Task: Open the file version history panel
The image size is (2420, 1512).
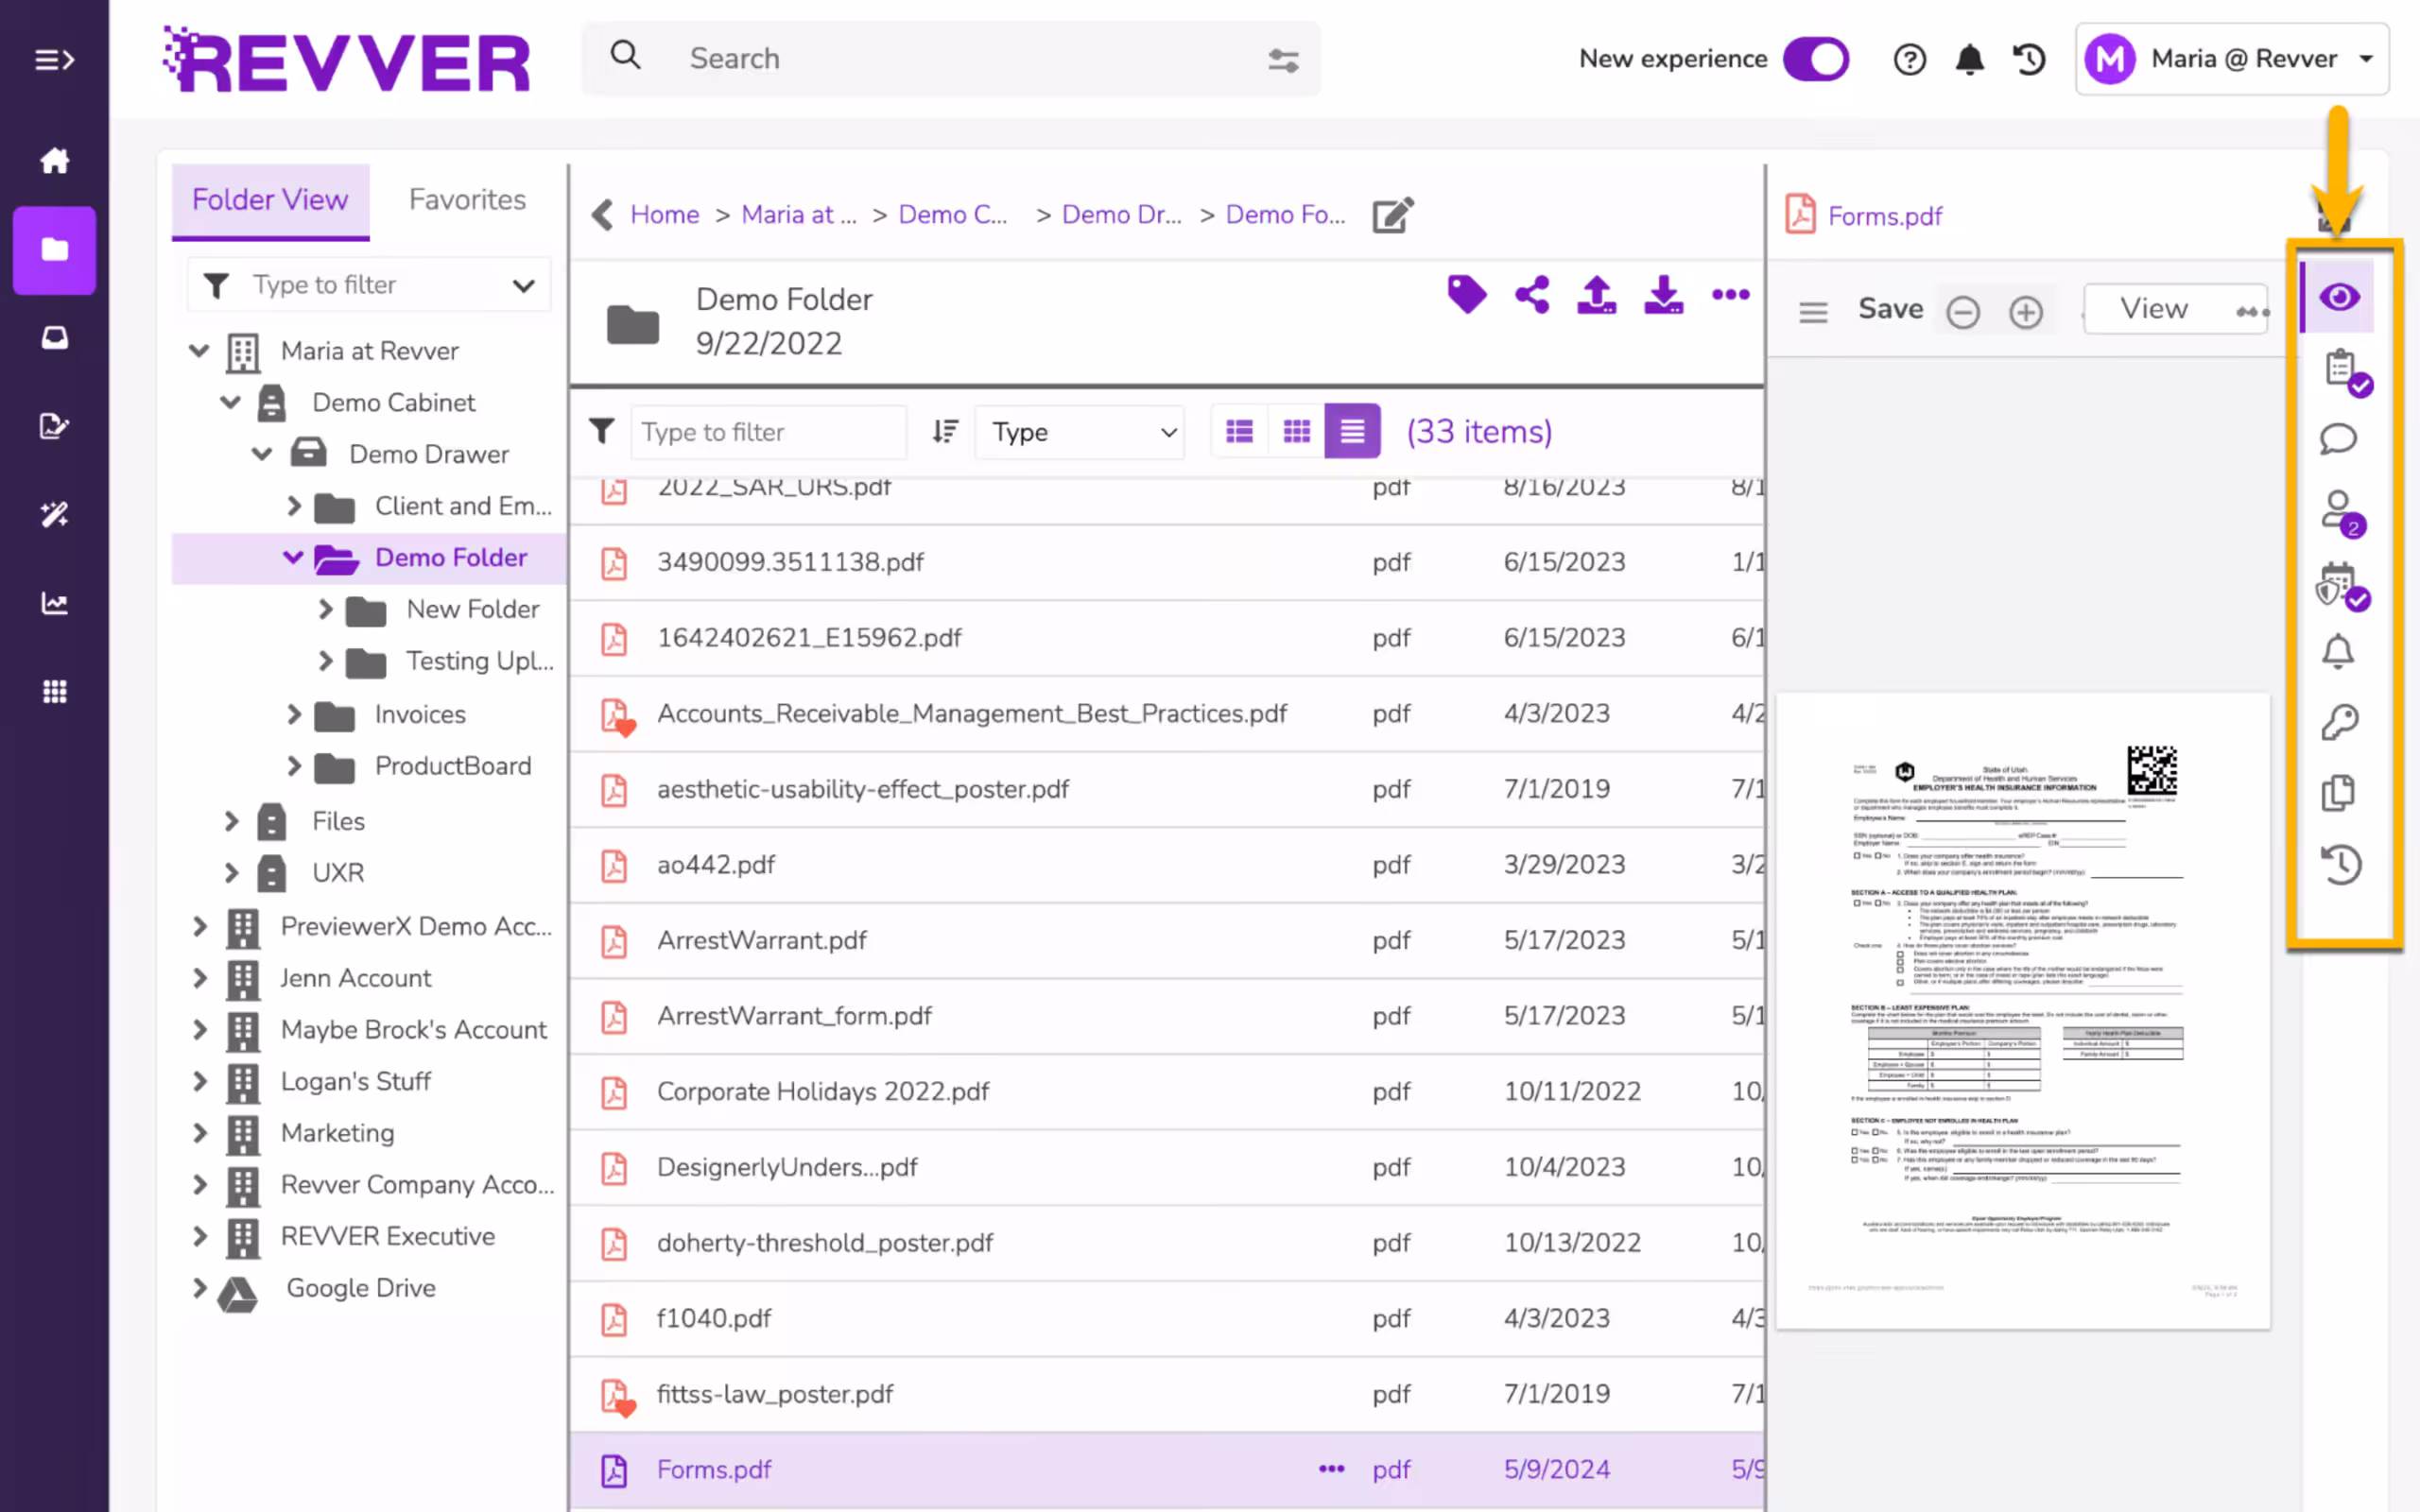Action: click(2339, 864)
